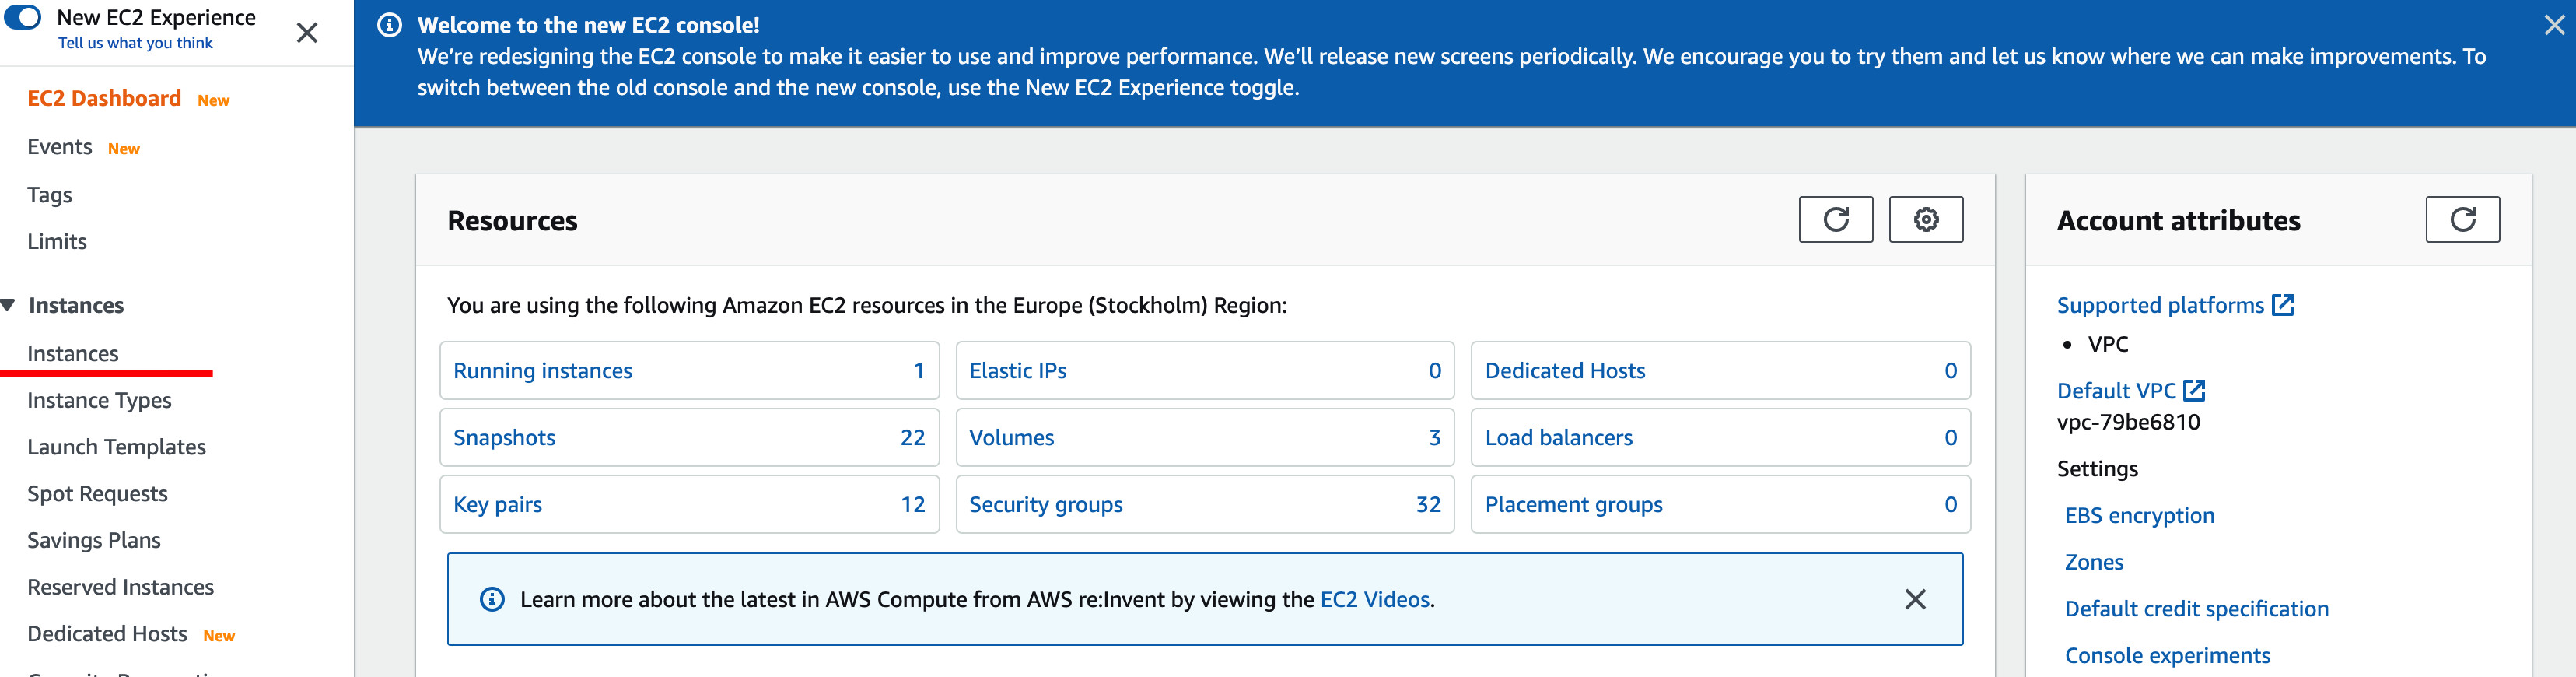Open Instances in the sidebar
This screenshot has height=677, width=2576.
click(x=73, y=353)
